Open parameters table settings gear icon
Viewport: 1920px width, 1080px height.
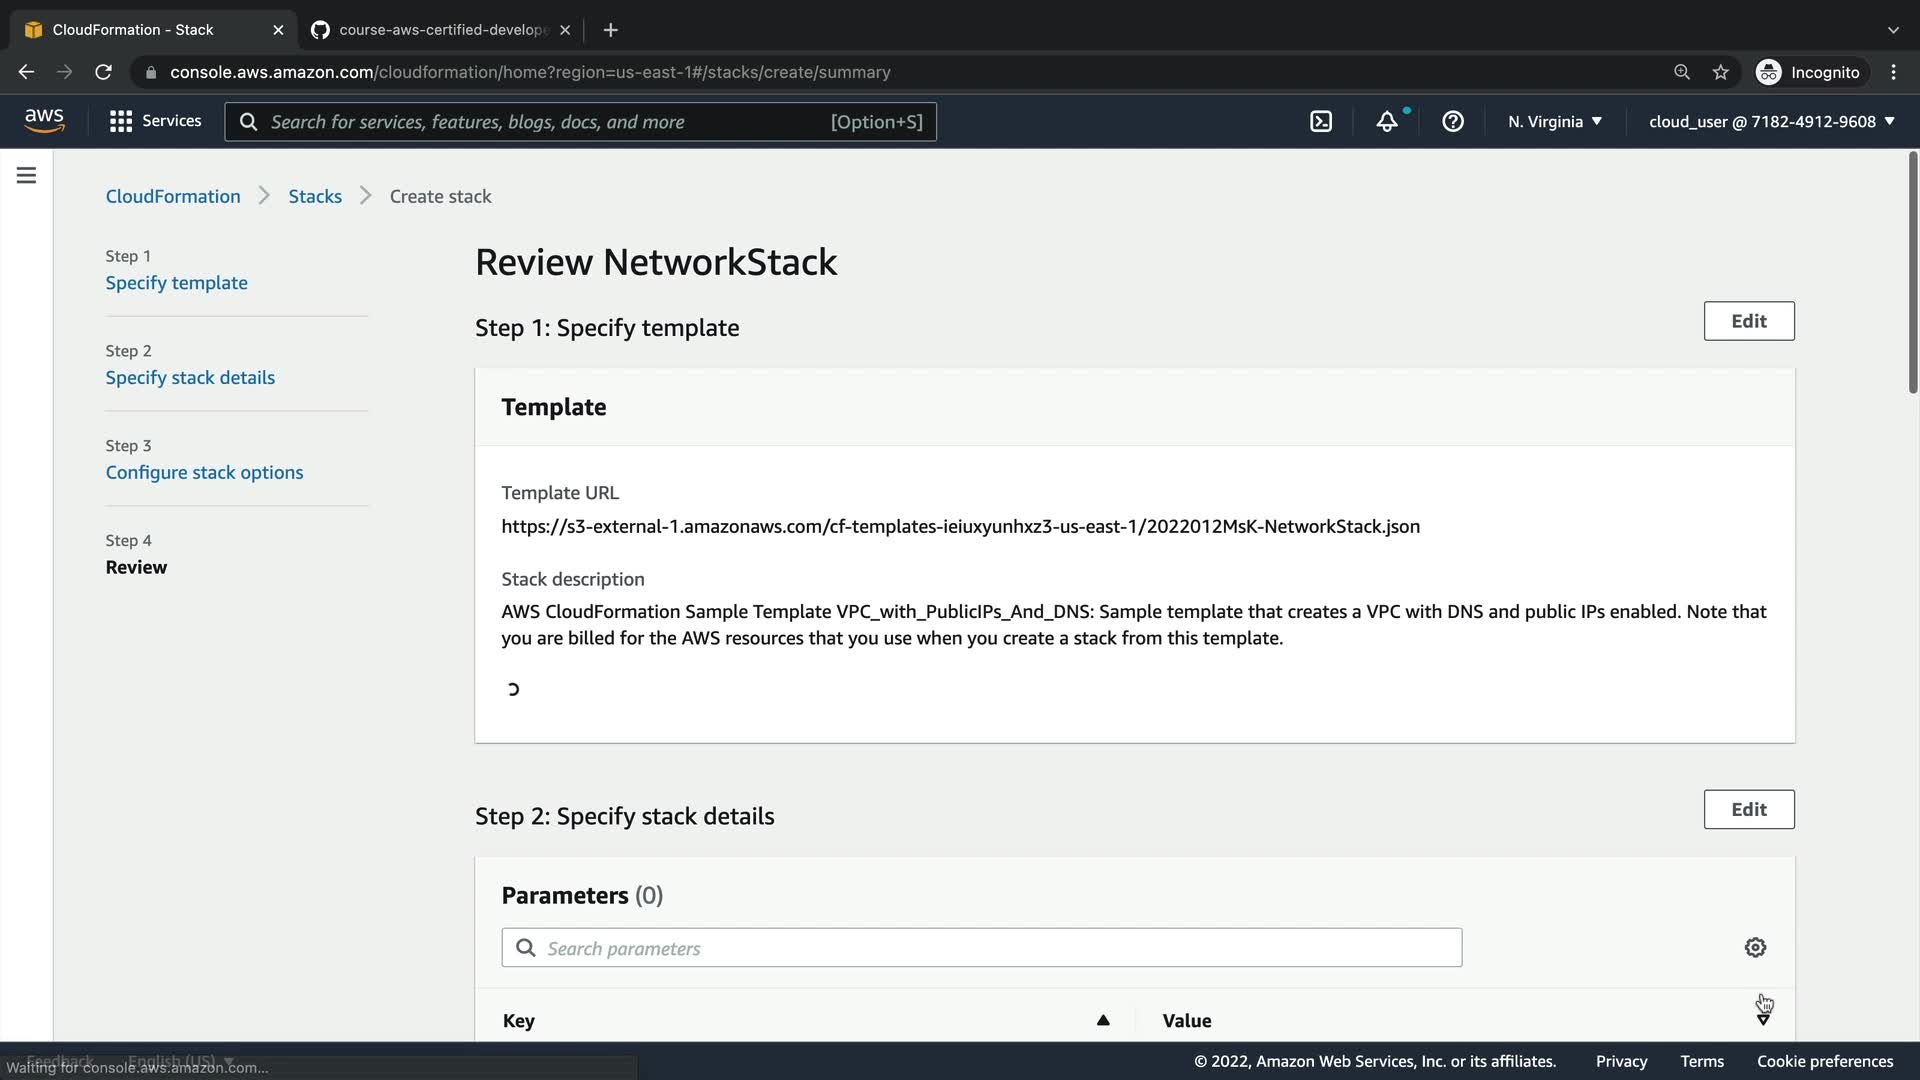click(1755, 948)
